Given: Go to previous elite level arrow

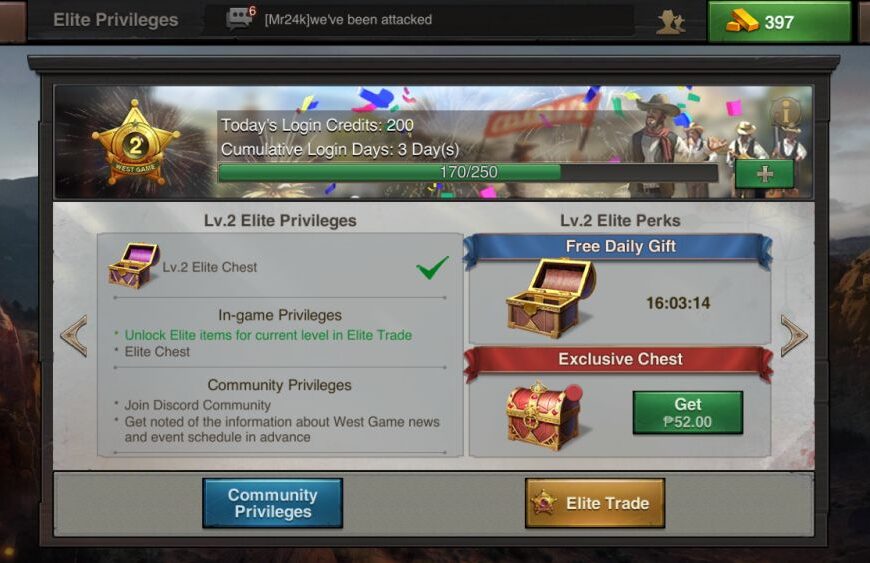Looking at the screenshot, I should pyautogui.click(x=74, y=335).
